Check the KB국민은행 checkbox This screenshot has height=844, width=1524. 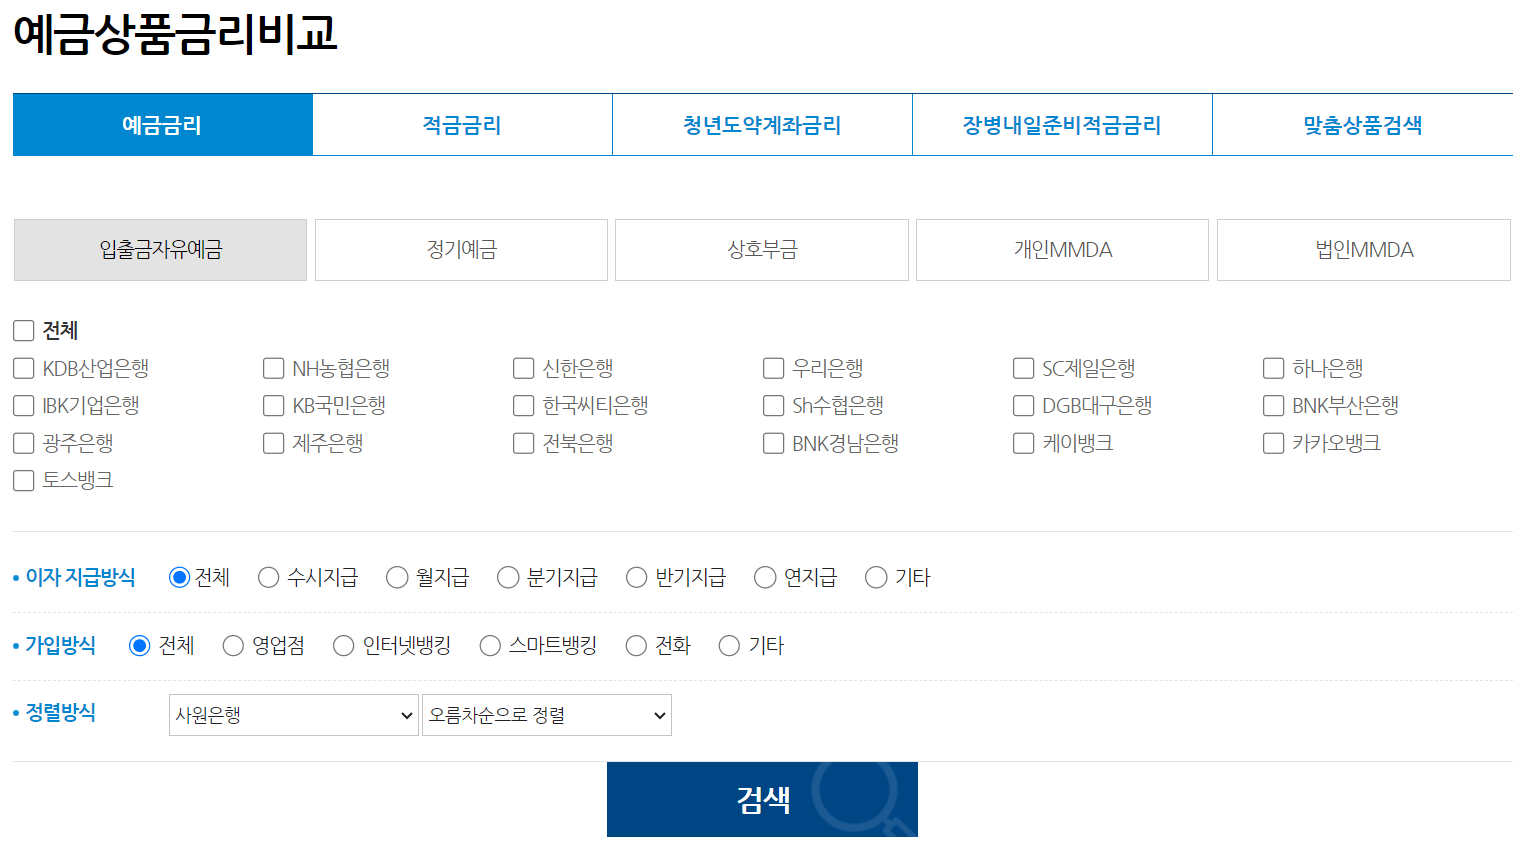[x=274, y=406]
